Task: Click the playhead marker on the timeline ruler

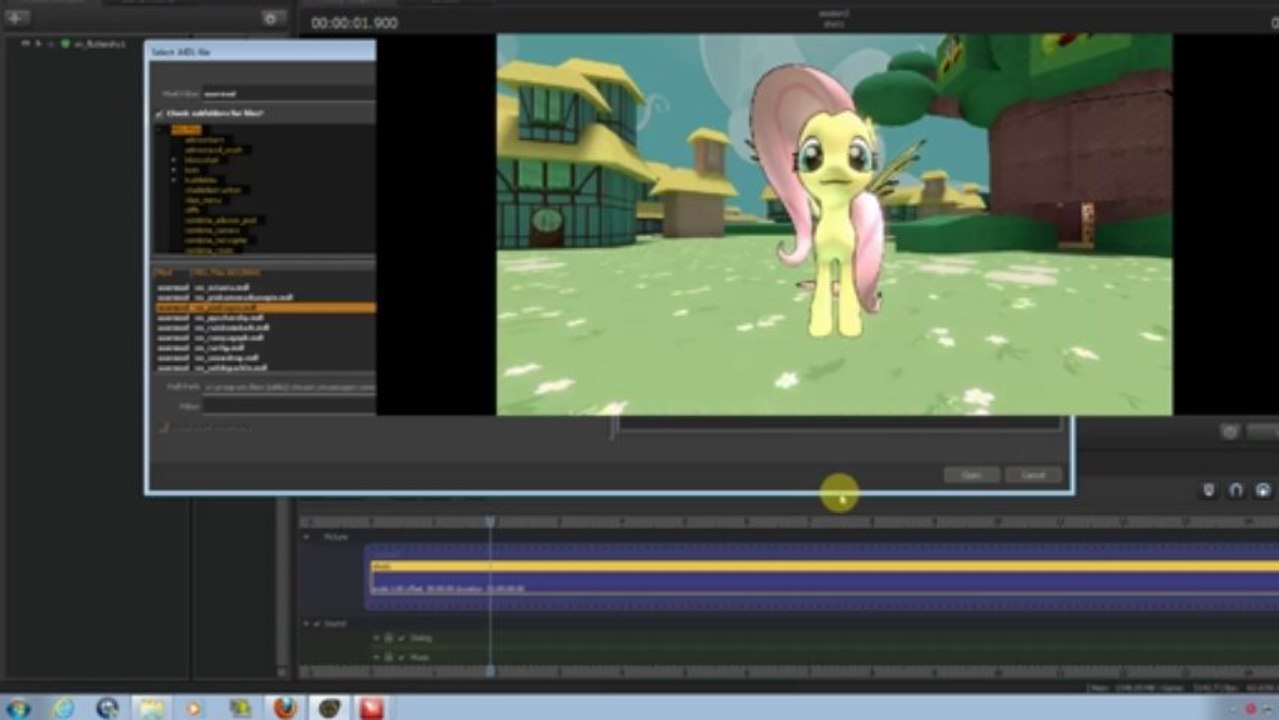Action: pos(490,522)
